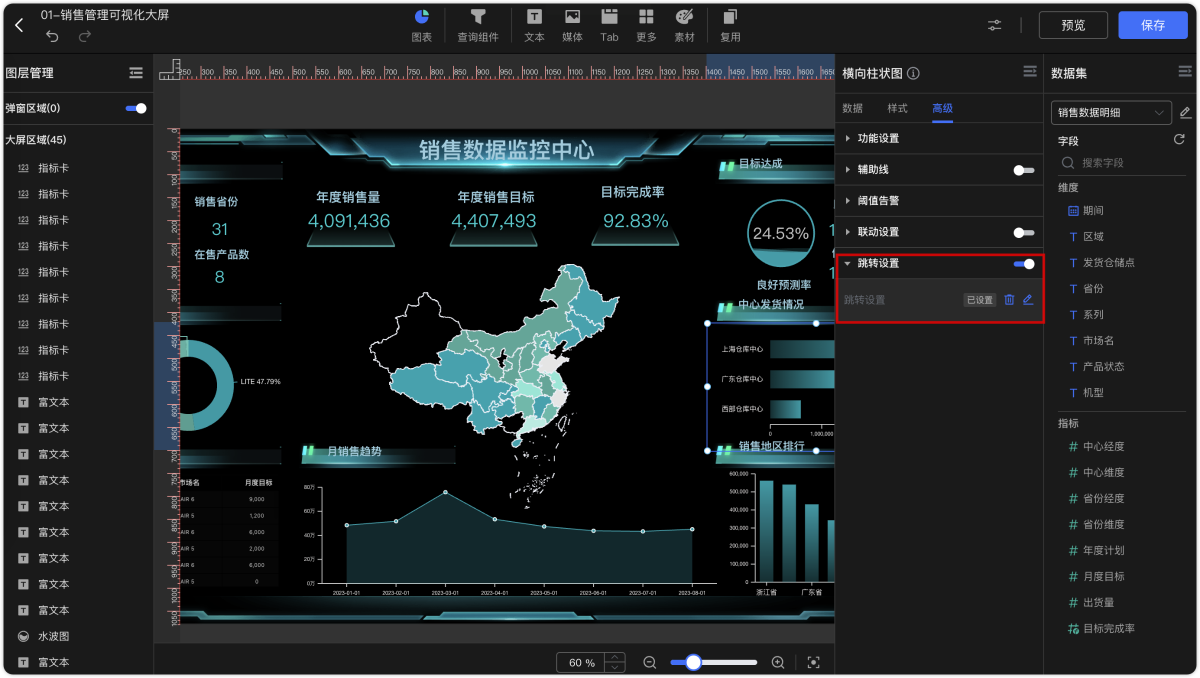Expand the 辅助线 section arrow
Screen dimensions: 1200x678
click(848, 170)
